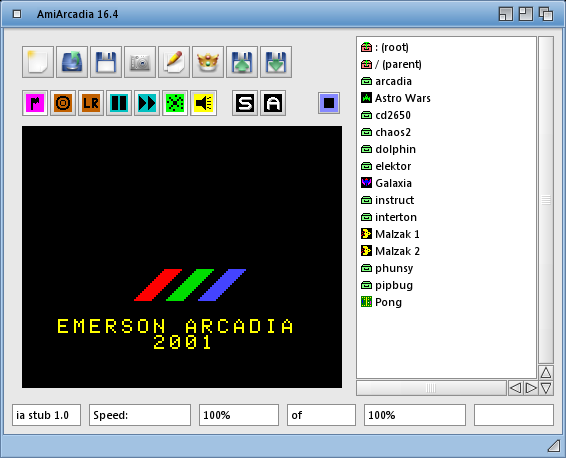Toggle turbo with the fast-forward button
The height and width of the screenshot is (458, 566).
pos(147,103)
